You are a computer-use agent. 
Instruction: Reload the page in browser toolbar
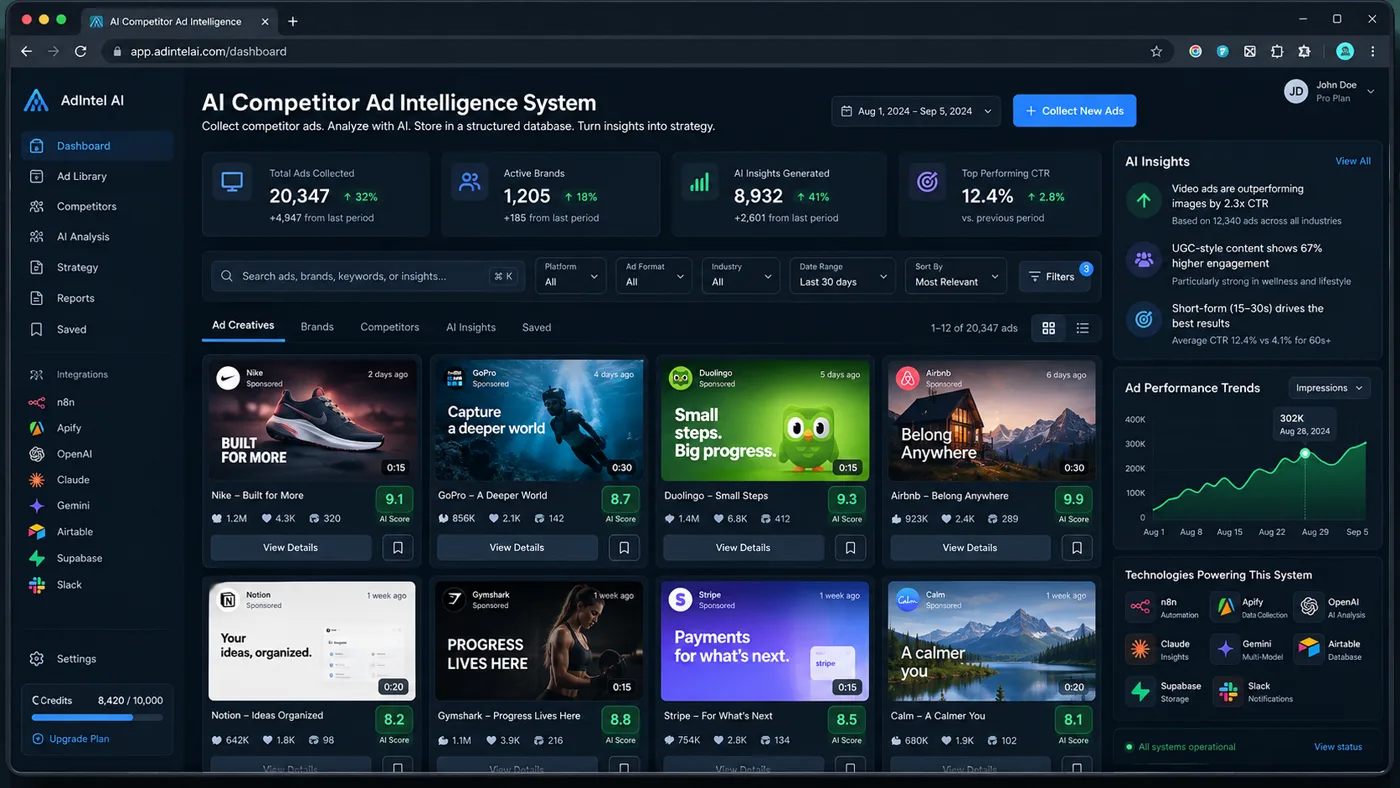click(x=80, y=51)
